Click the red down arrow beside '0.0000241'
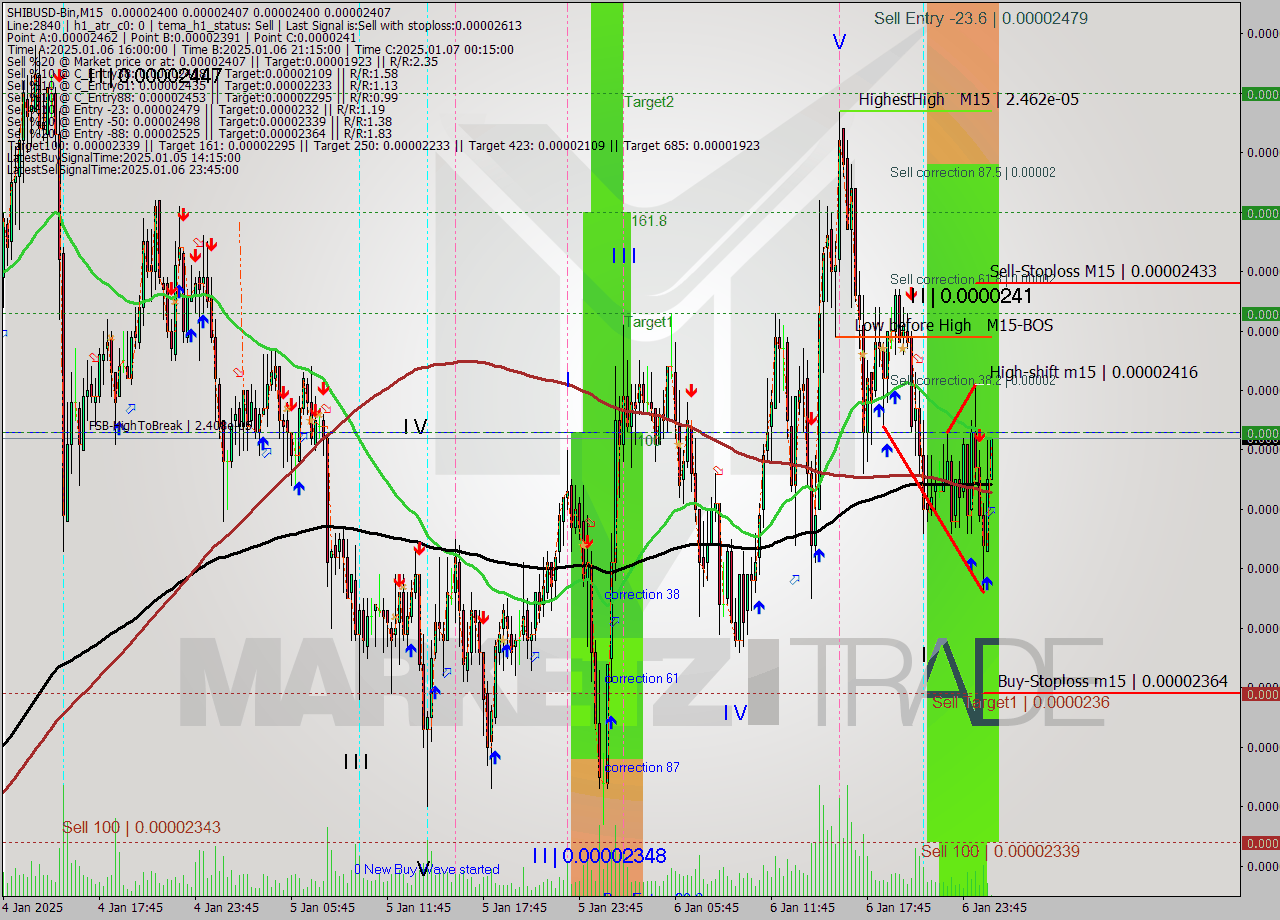 (x=911, y=294)
